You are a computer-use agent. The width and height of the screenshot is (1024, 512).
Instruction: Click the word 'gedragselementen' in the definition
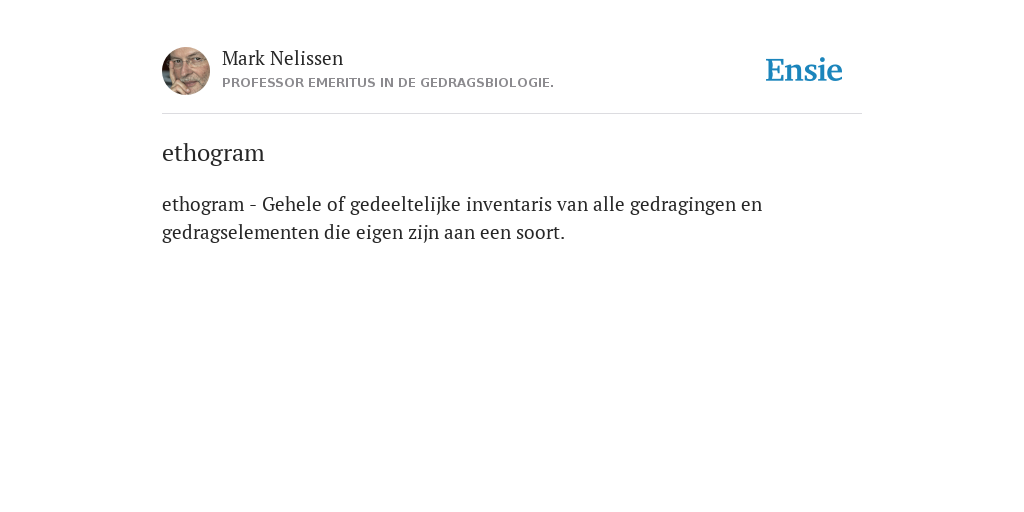pyautogui.click(x=240, y=233)
